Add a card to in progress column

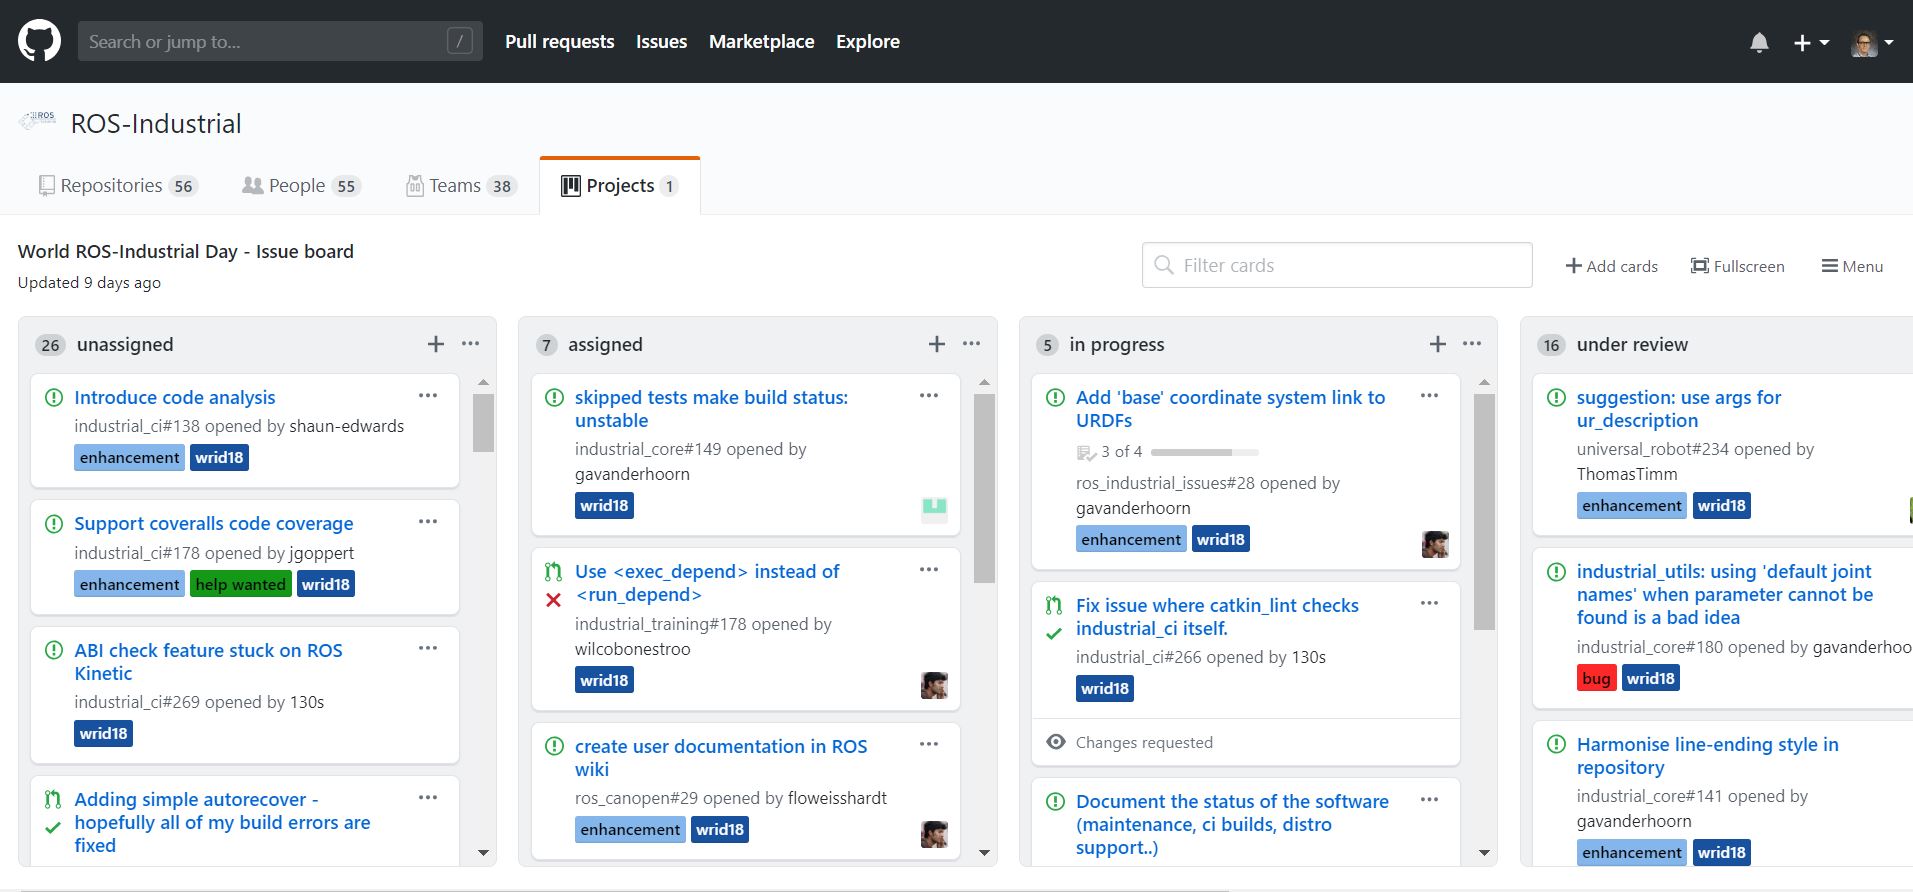pyautogui.click(x=1438, y=344)
